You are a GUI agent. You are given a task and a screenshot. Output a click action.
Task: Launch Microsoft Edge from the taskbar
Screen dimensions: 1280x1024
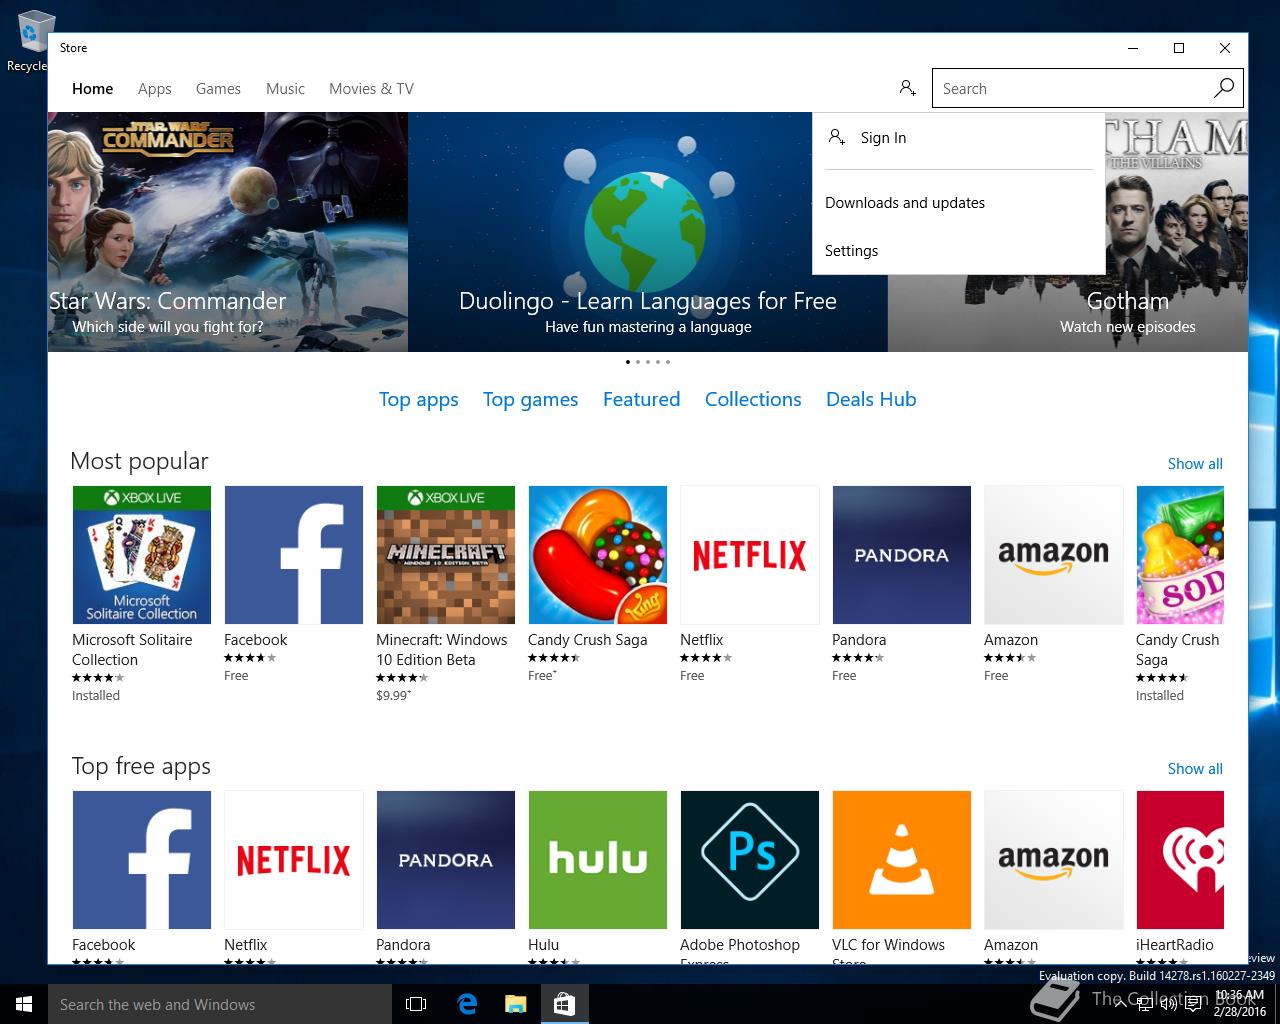[x=466, y=1004]
